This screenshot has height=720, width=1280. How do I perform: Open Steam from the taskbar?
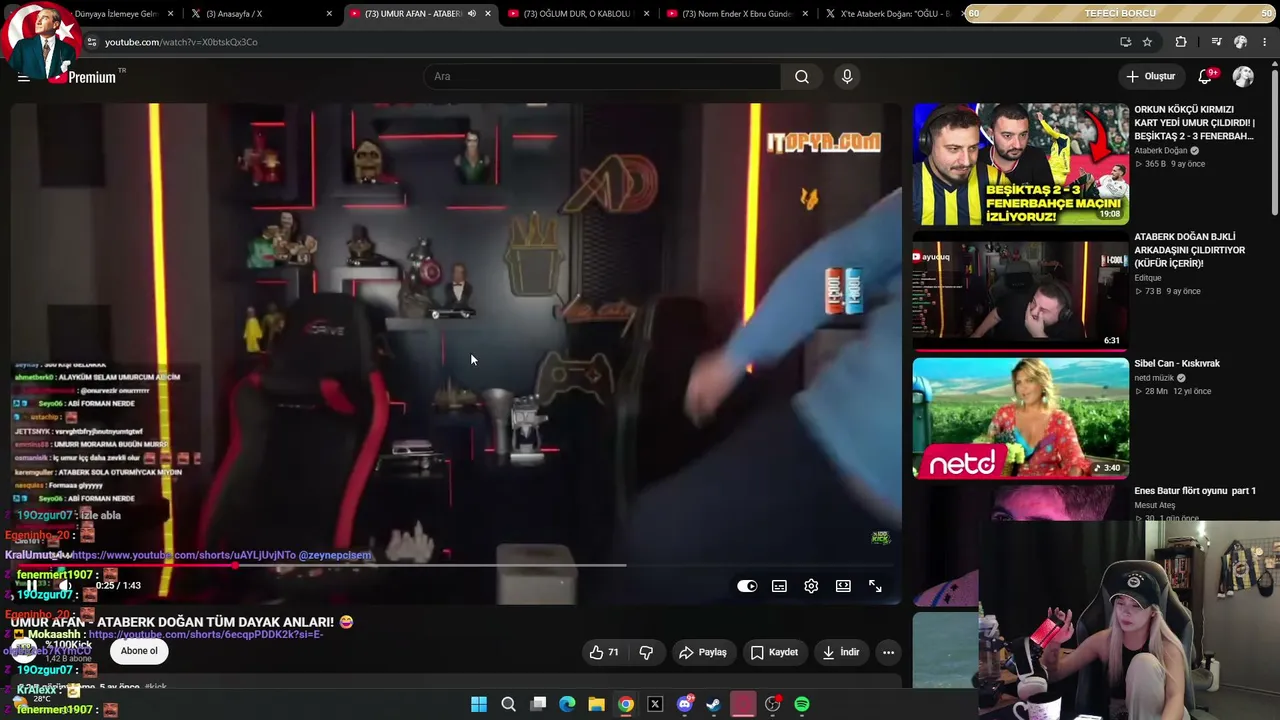pyautogui.click(x=713, y=705)
